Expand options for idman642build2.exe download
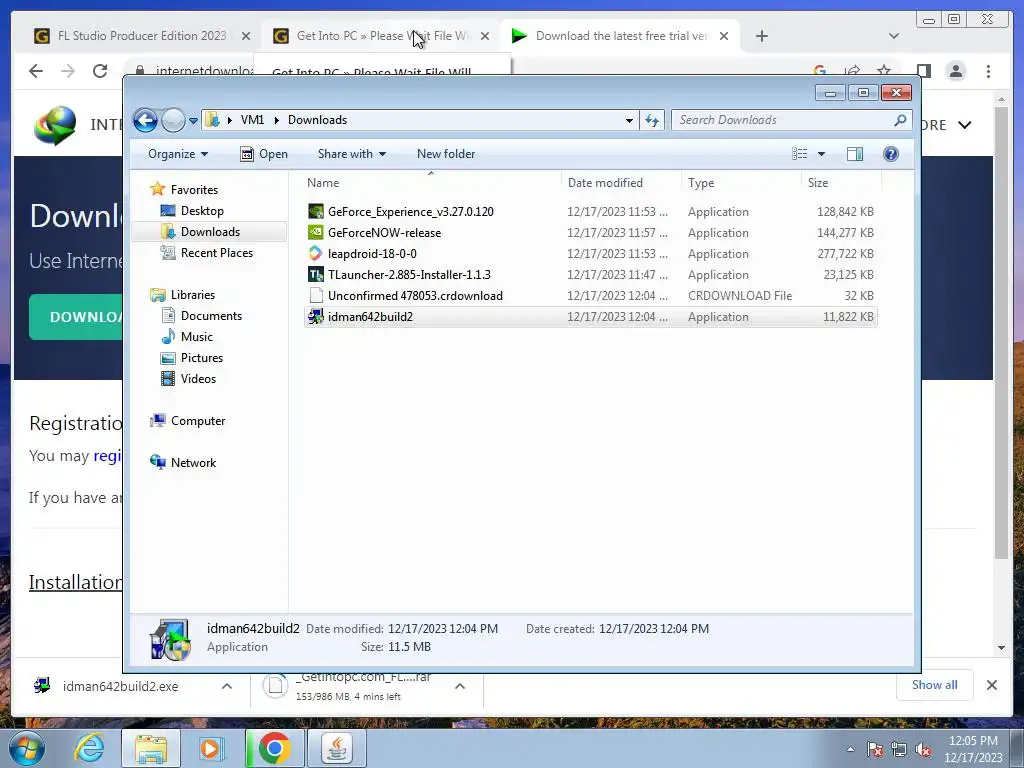Image resolution: width=1024 pixels, height=768 pixels. coord(227,686)
